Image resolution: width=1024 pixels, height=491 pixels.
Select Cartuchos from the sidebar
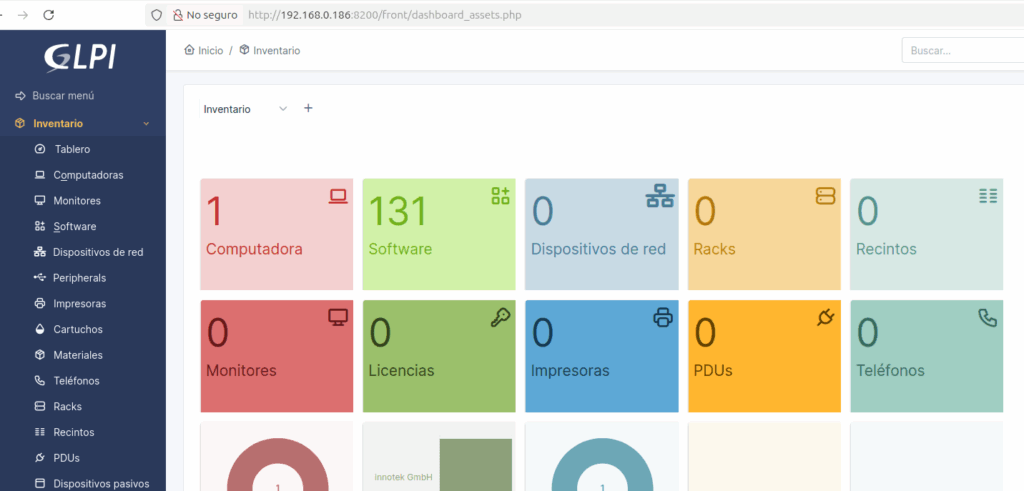click(77, 329)
